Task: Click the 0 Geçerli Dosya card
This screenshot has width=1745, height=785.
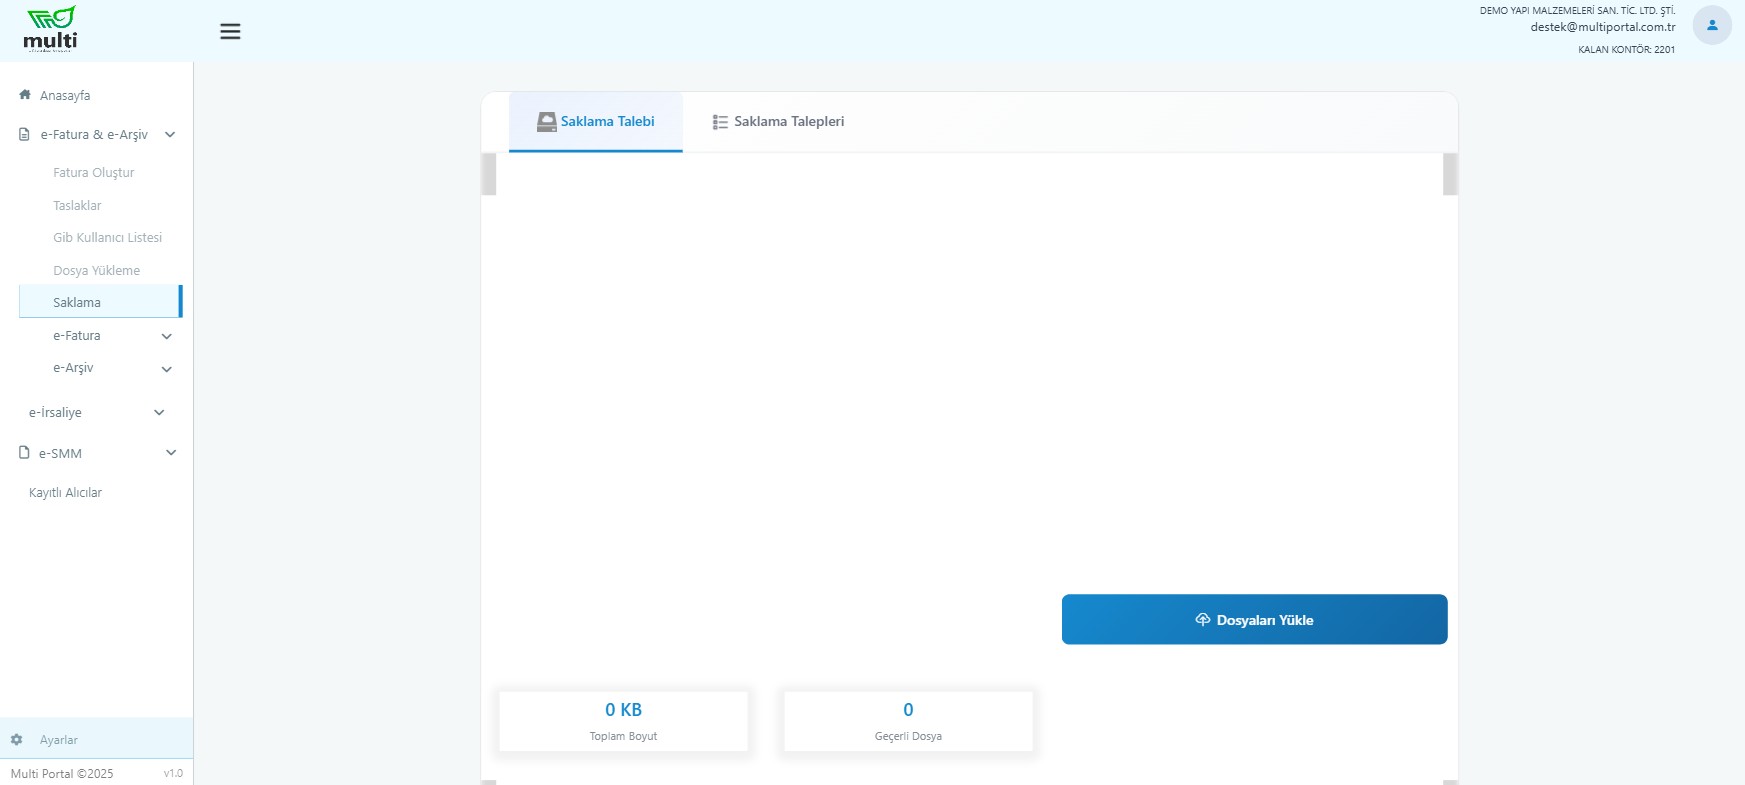Action: click(908, 721)
